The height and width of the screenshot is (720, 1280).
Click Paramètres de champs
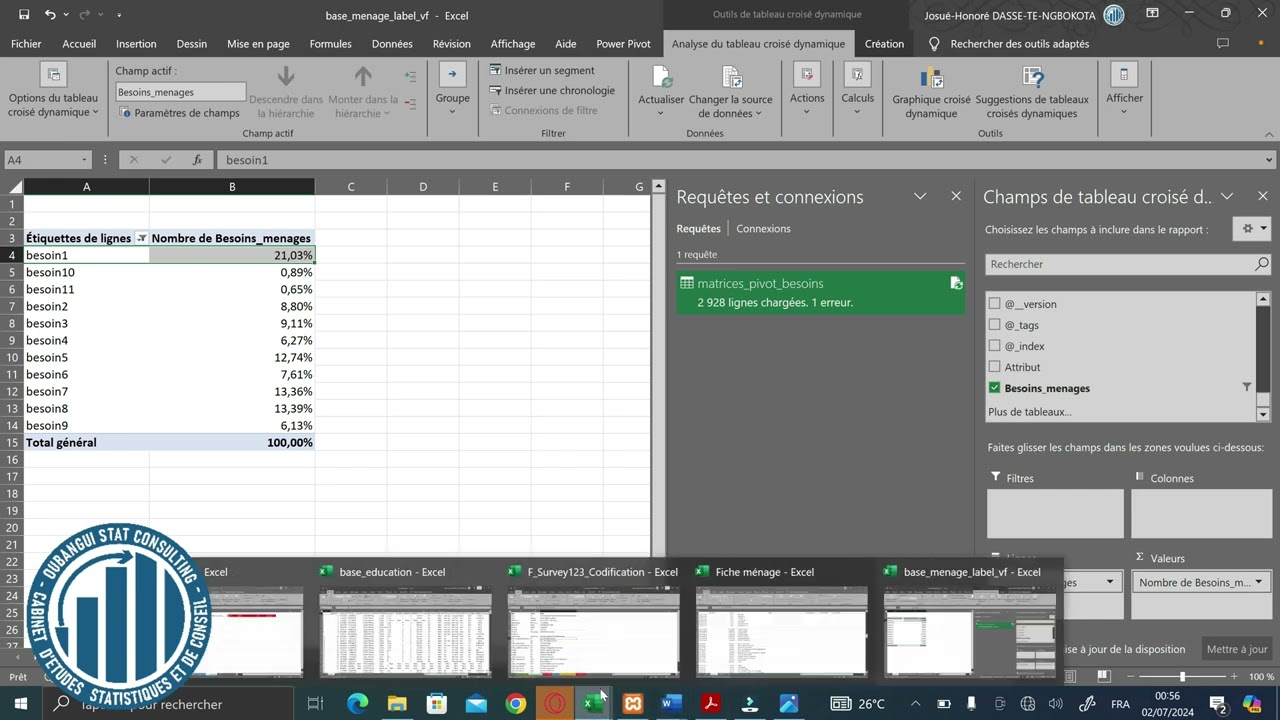(180, 113)
